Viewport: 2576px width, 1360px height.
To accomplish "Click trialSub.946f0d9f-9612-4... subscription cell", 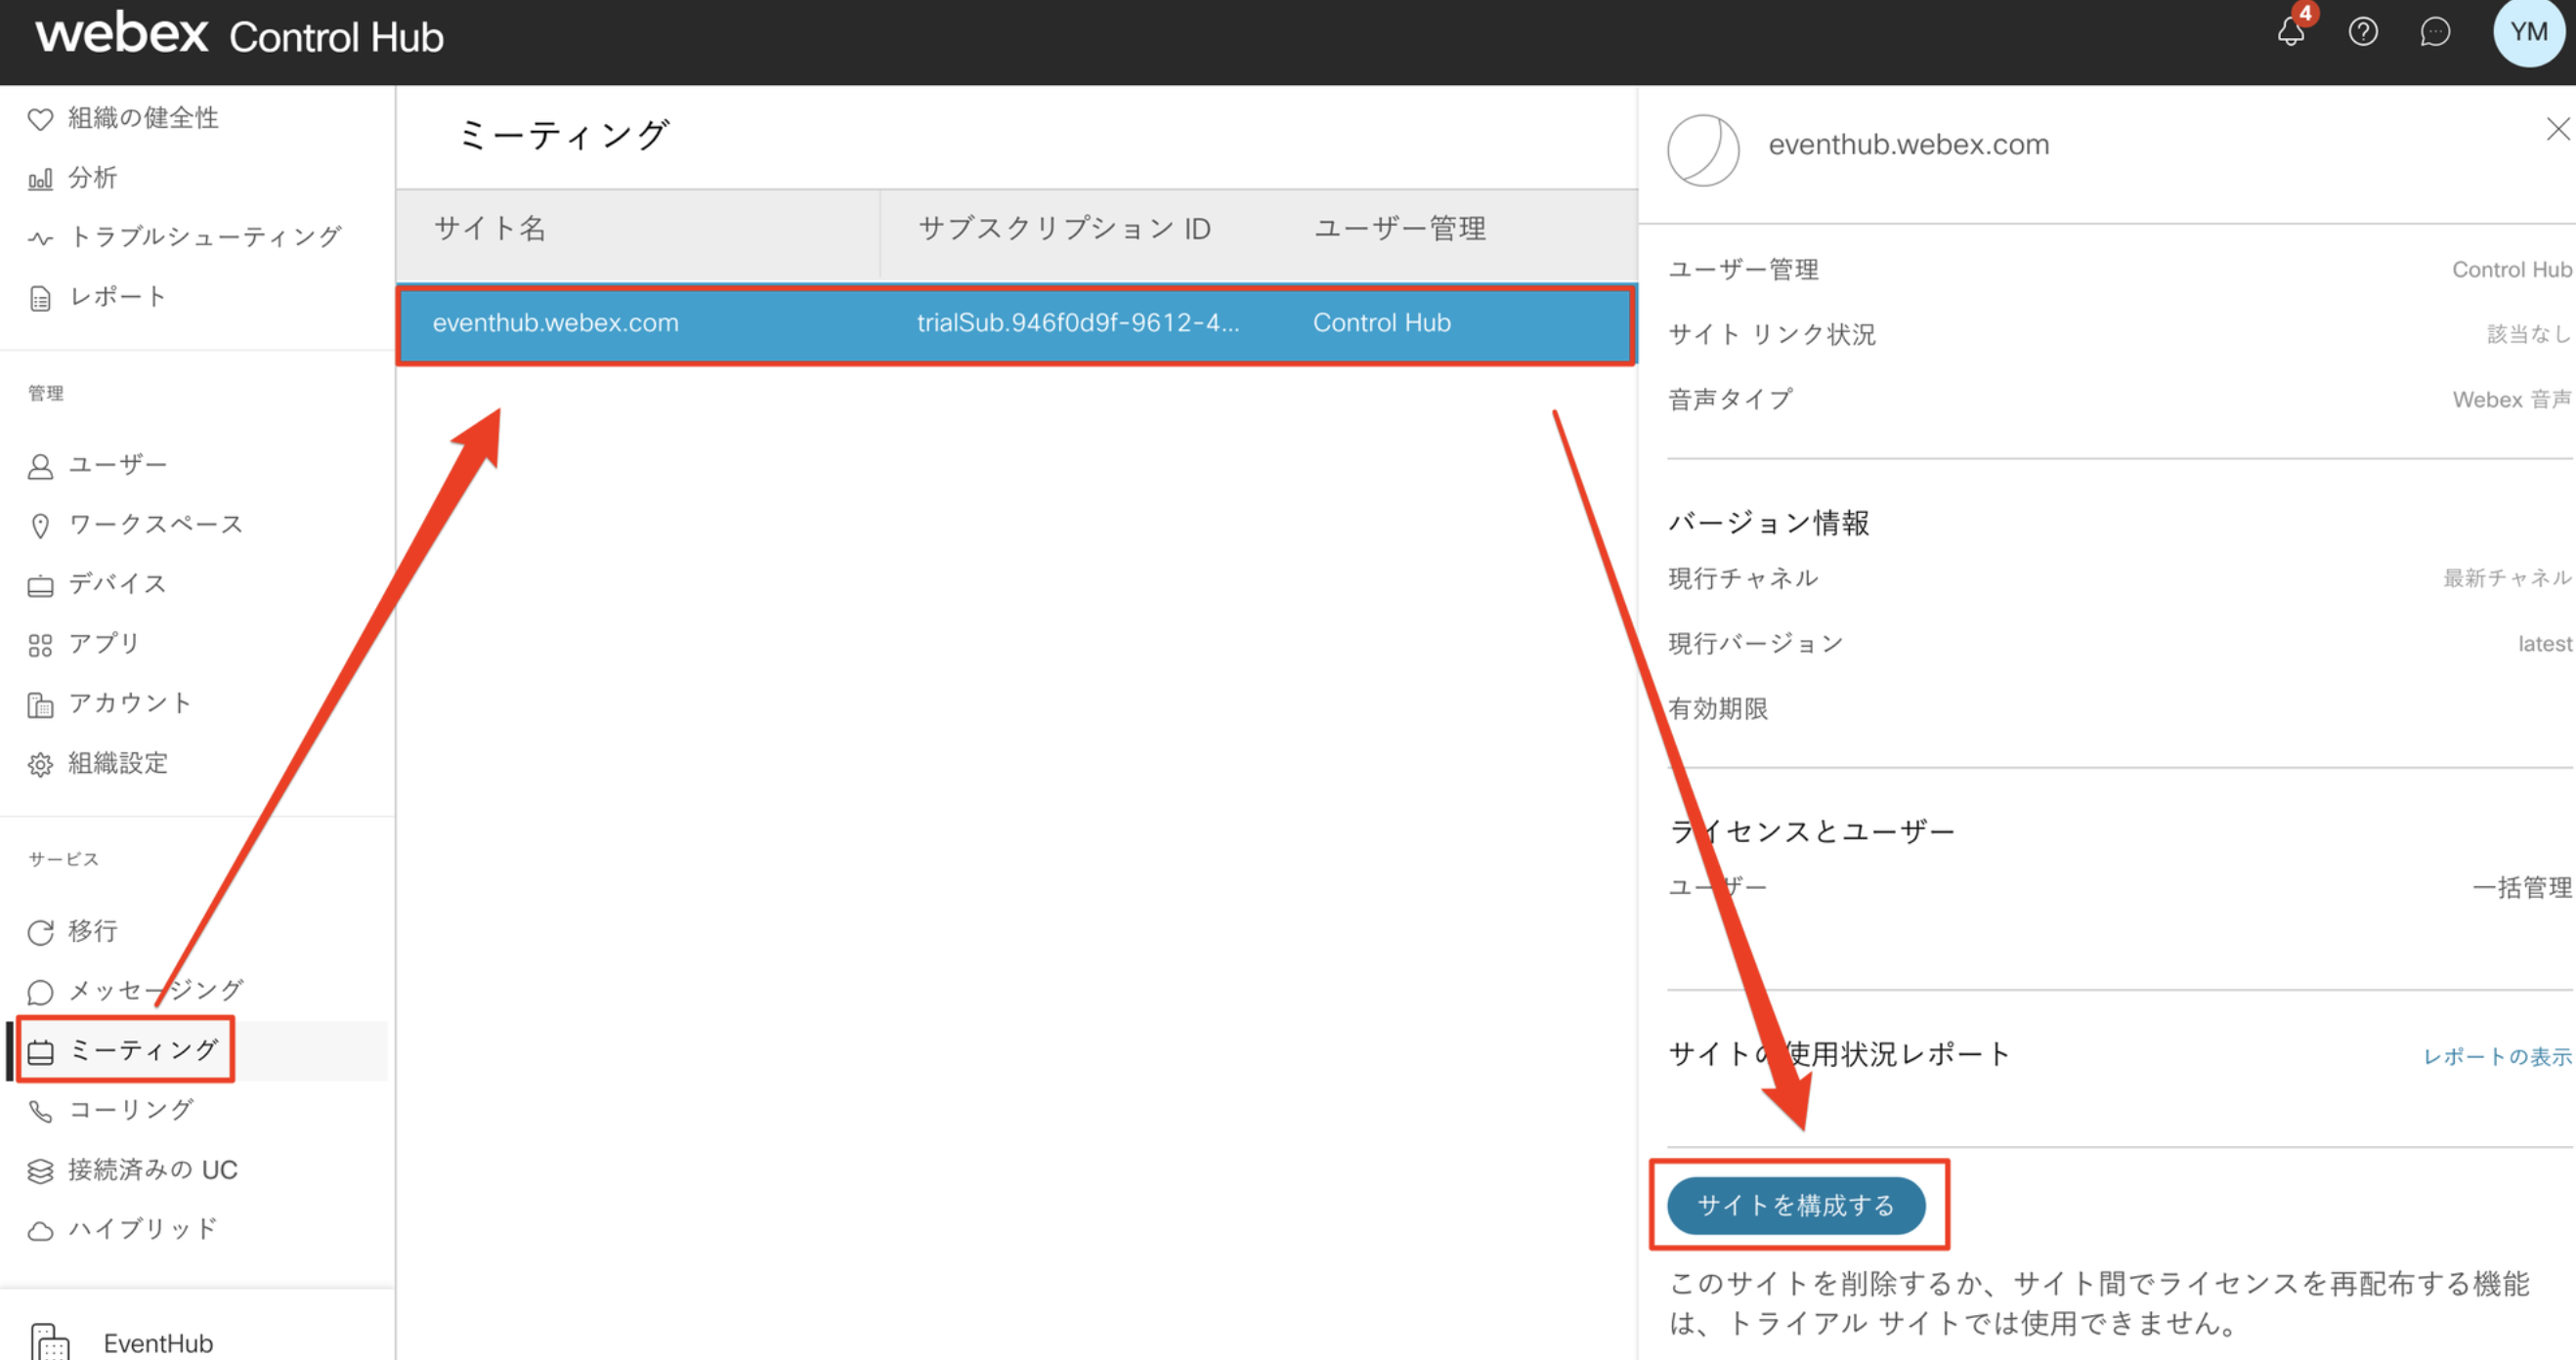I will 1078,323.
